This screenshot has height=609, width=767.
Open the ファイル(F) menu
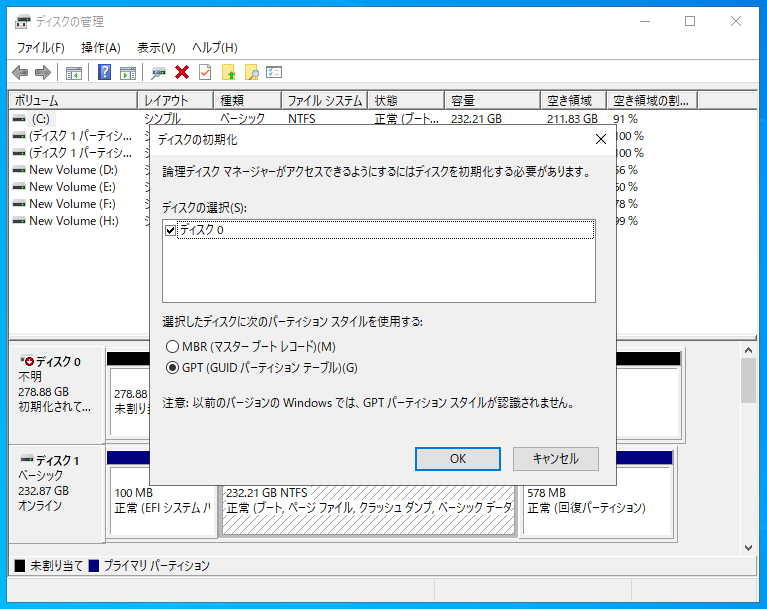[x=40, y=47]
